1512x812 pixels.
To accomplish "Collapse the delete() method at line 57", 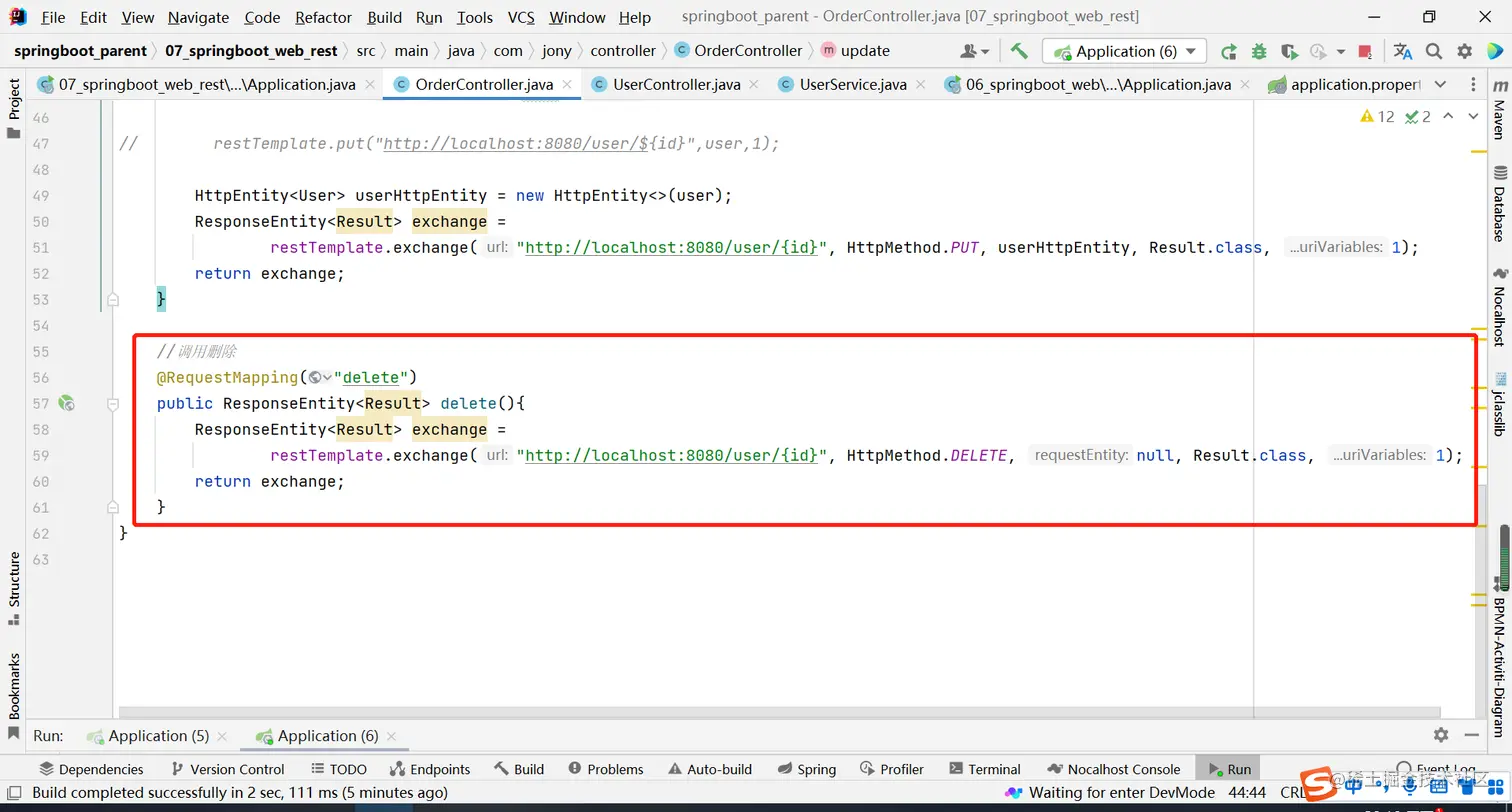I will click(113, 403).
